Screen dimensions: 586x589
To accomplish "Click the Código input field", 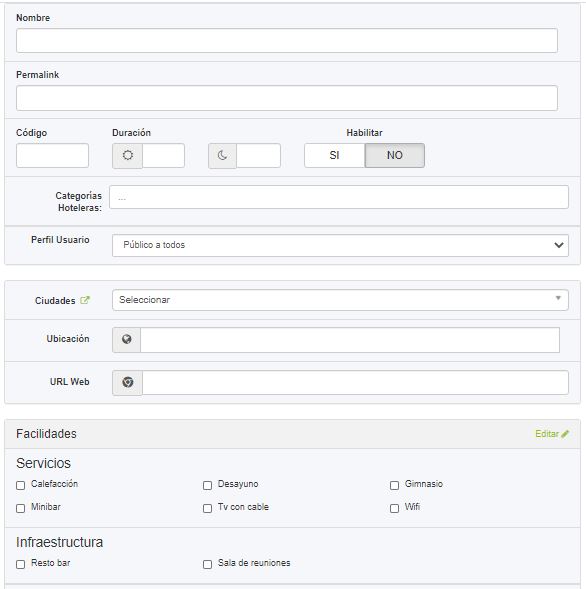I will click(x=53, y=155).
